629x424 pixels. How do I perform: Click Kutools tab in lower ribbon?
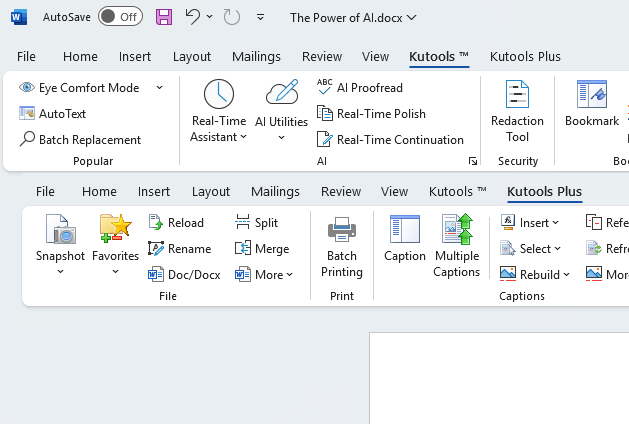pyautogui.click(x=458, y=192)
